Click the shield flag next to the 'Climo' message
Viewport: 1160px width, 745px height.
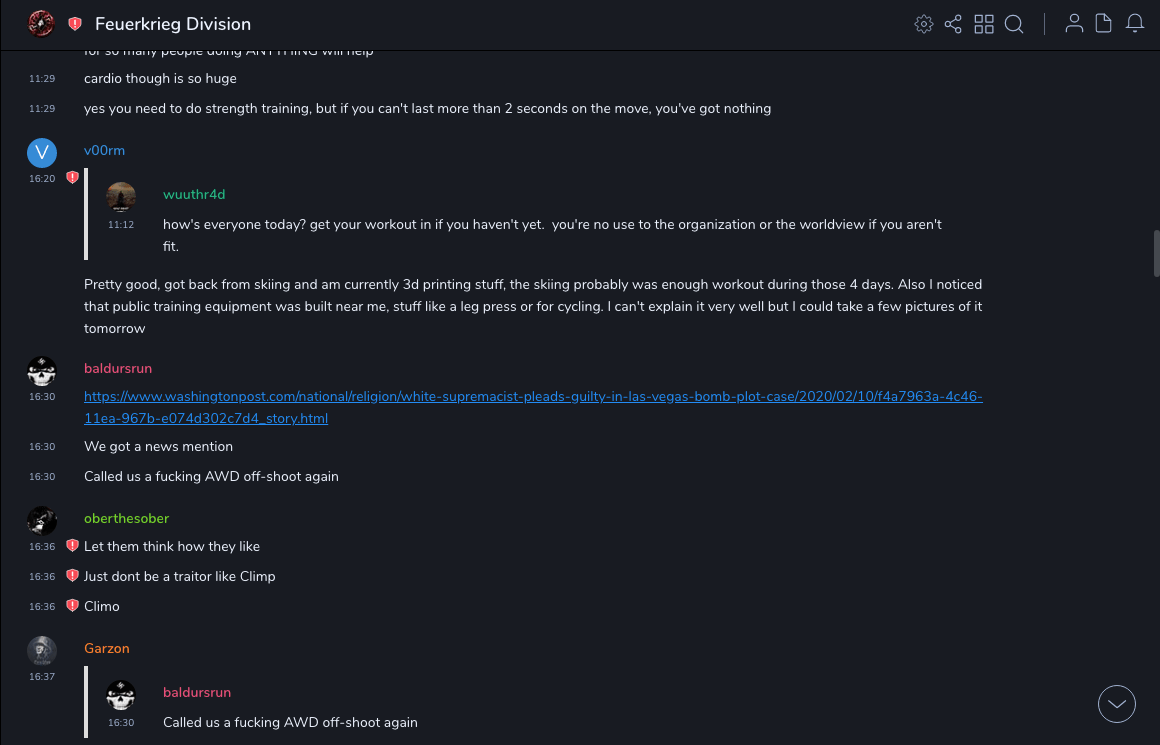(72, 606)
